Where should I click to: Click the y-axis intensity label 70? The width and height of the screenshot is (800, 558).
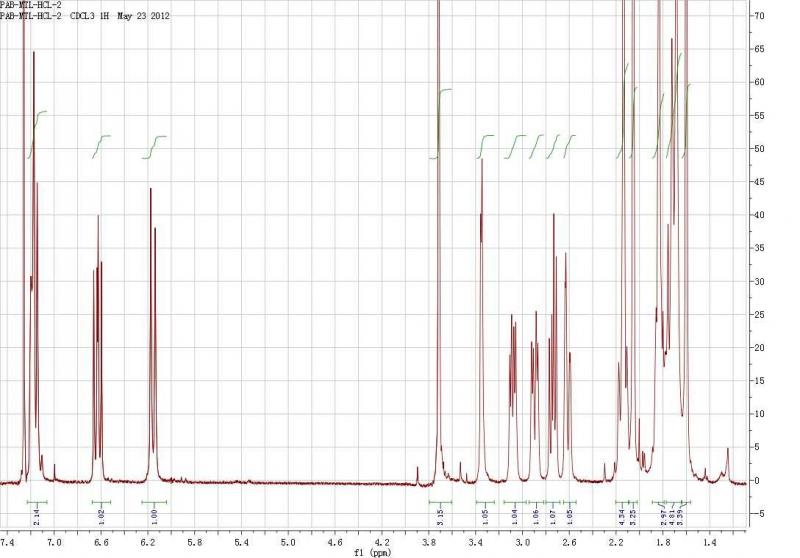point(759,16)
